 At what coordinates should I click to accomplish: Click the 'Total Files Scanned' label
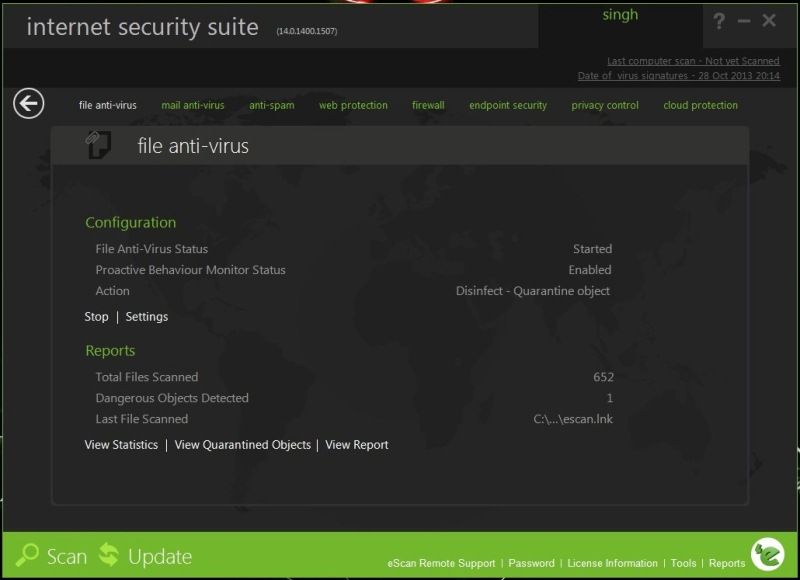[147, 377]
